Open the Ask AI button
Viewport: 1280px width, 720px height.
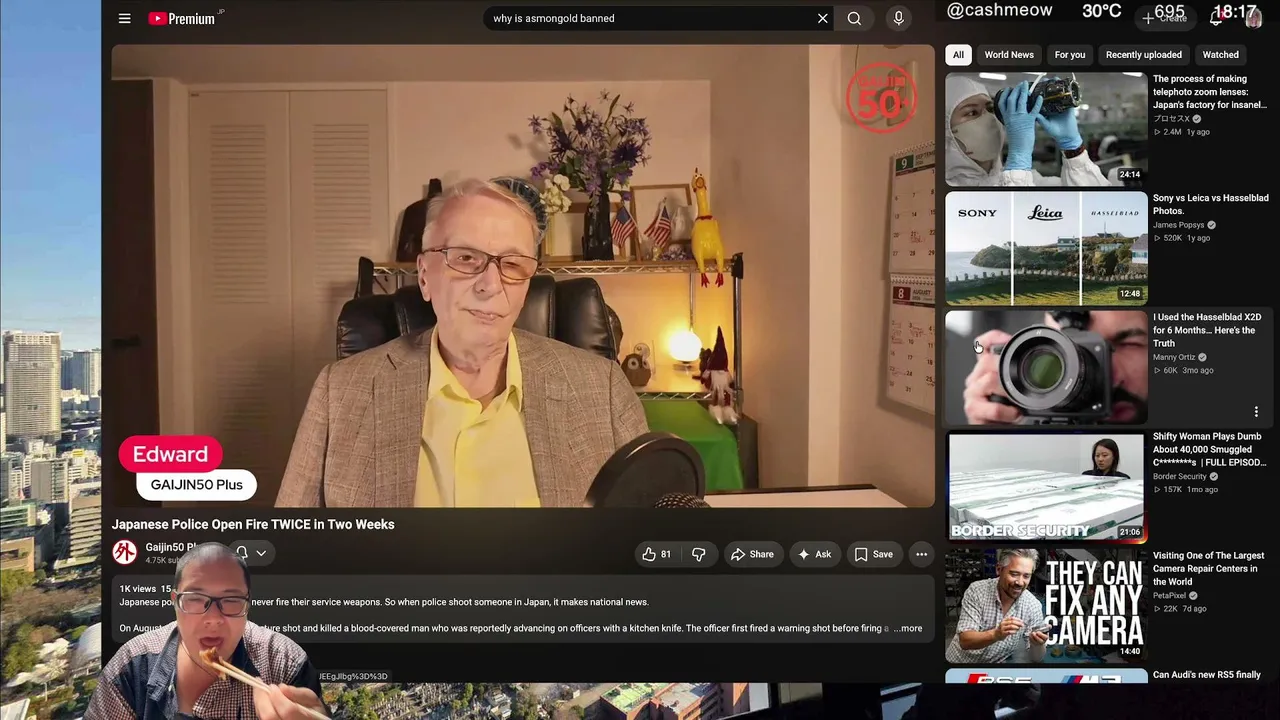point(814,554)
